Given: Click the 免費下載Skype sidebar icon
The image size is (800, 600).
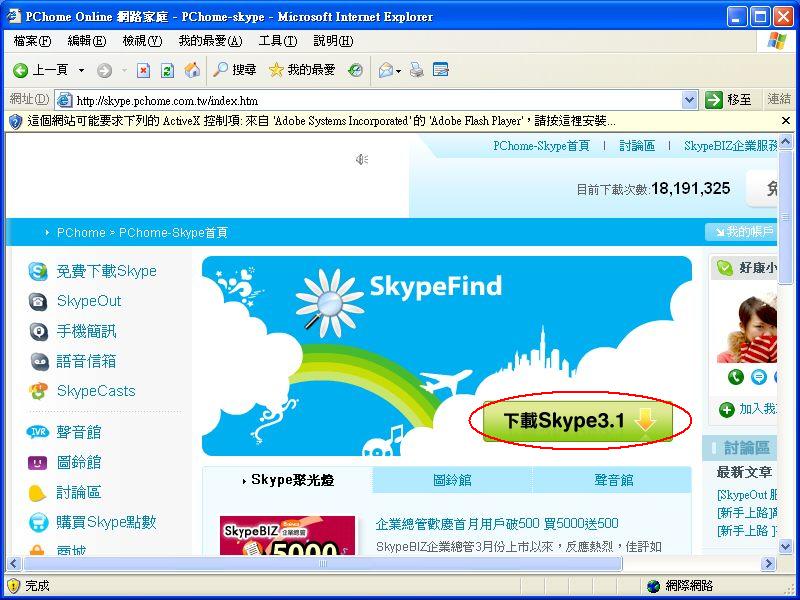Looking at the screenshot, I should pos(38,271).
